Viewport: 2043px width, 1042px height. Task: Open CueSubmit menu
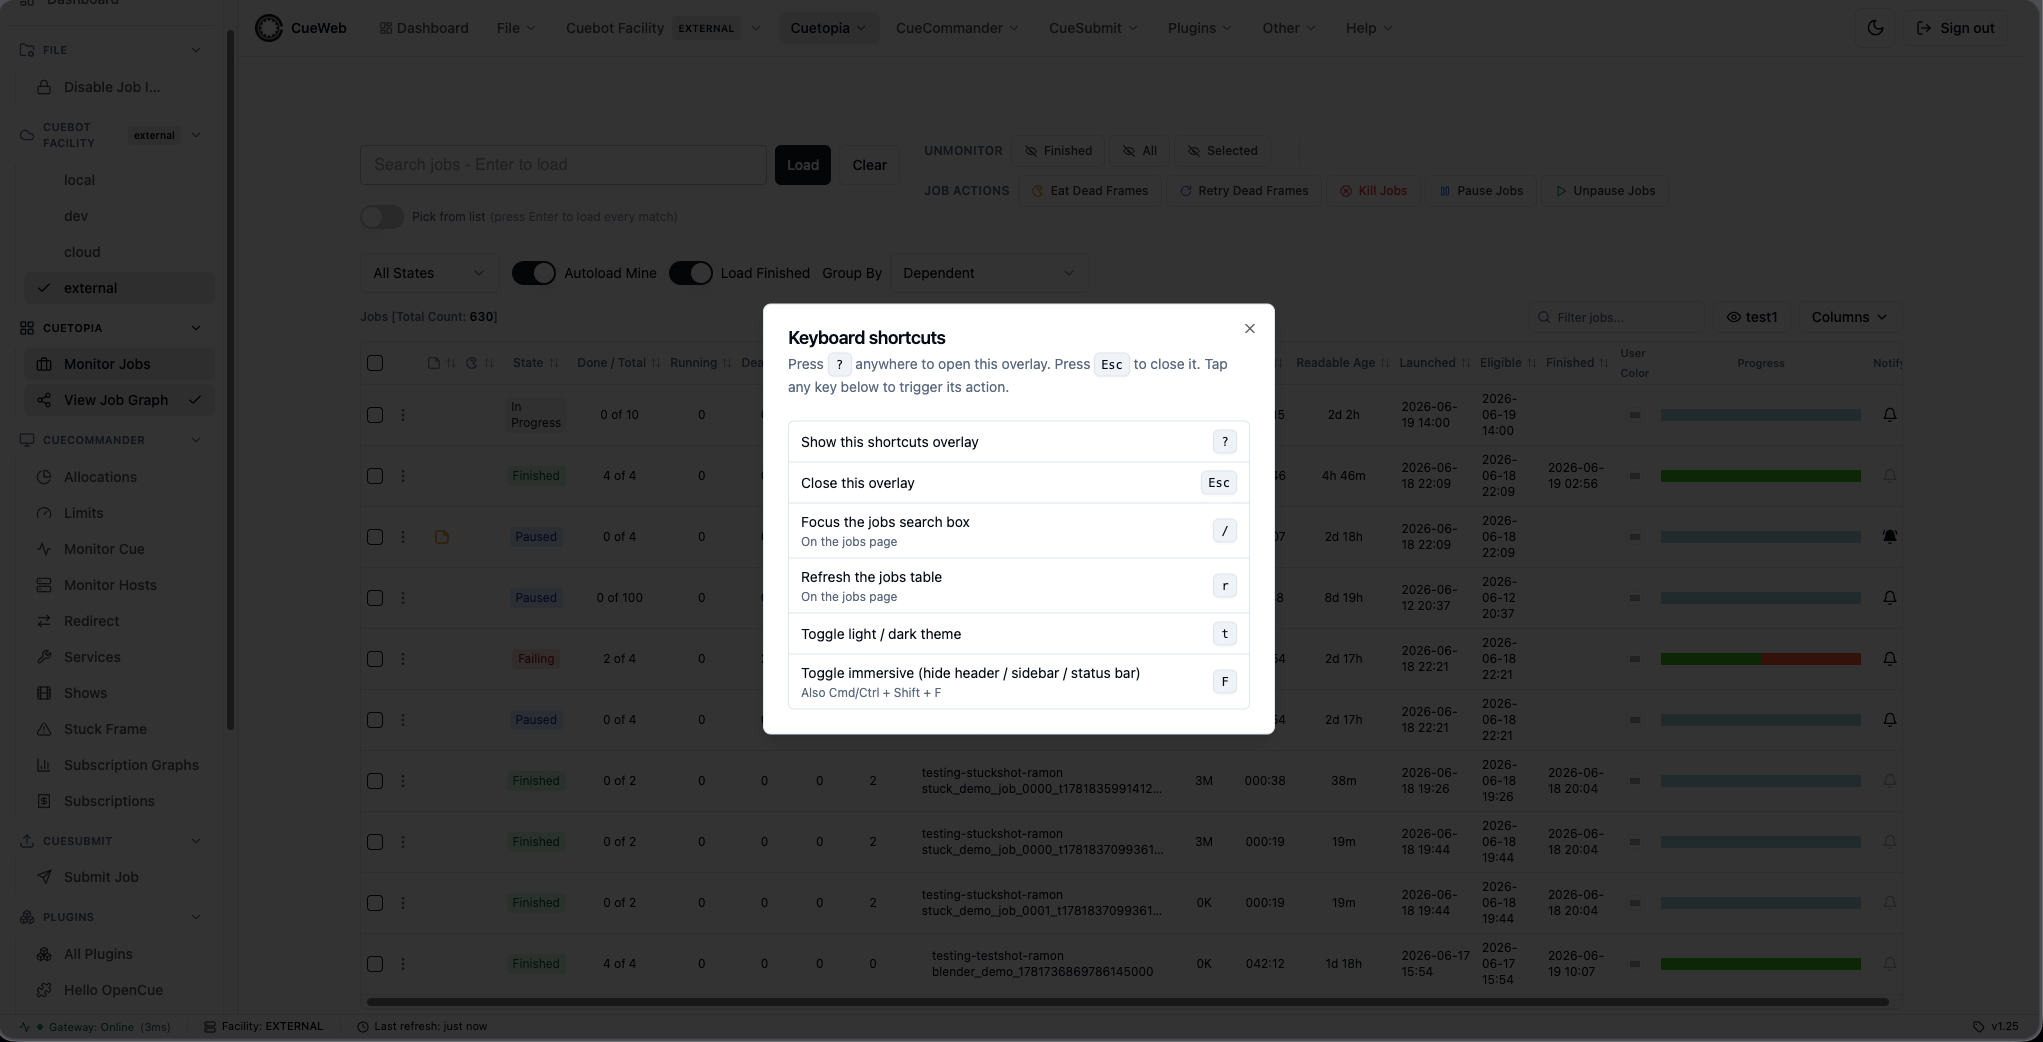1093,28
